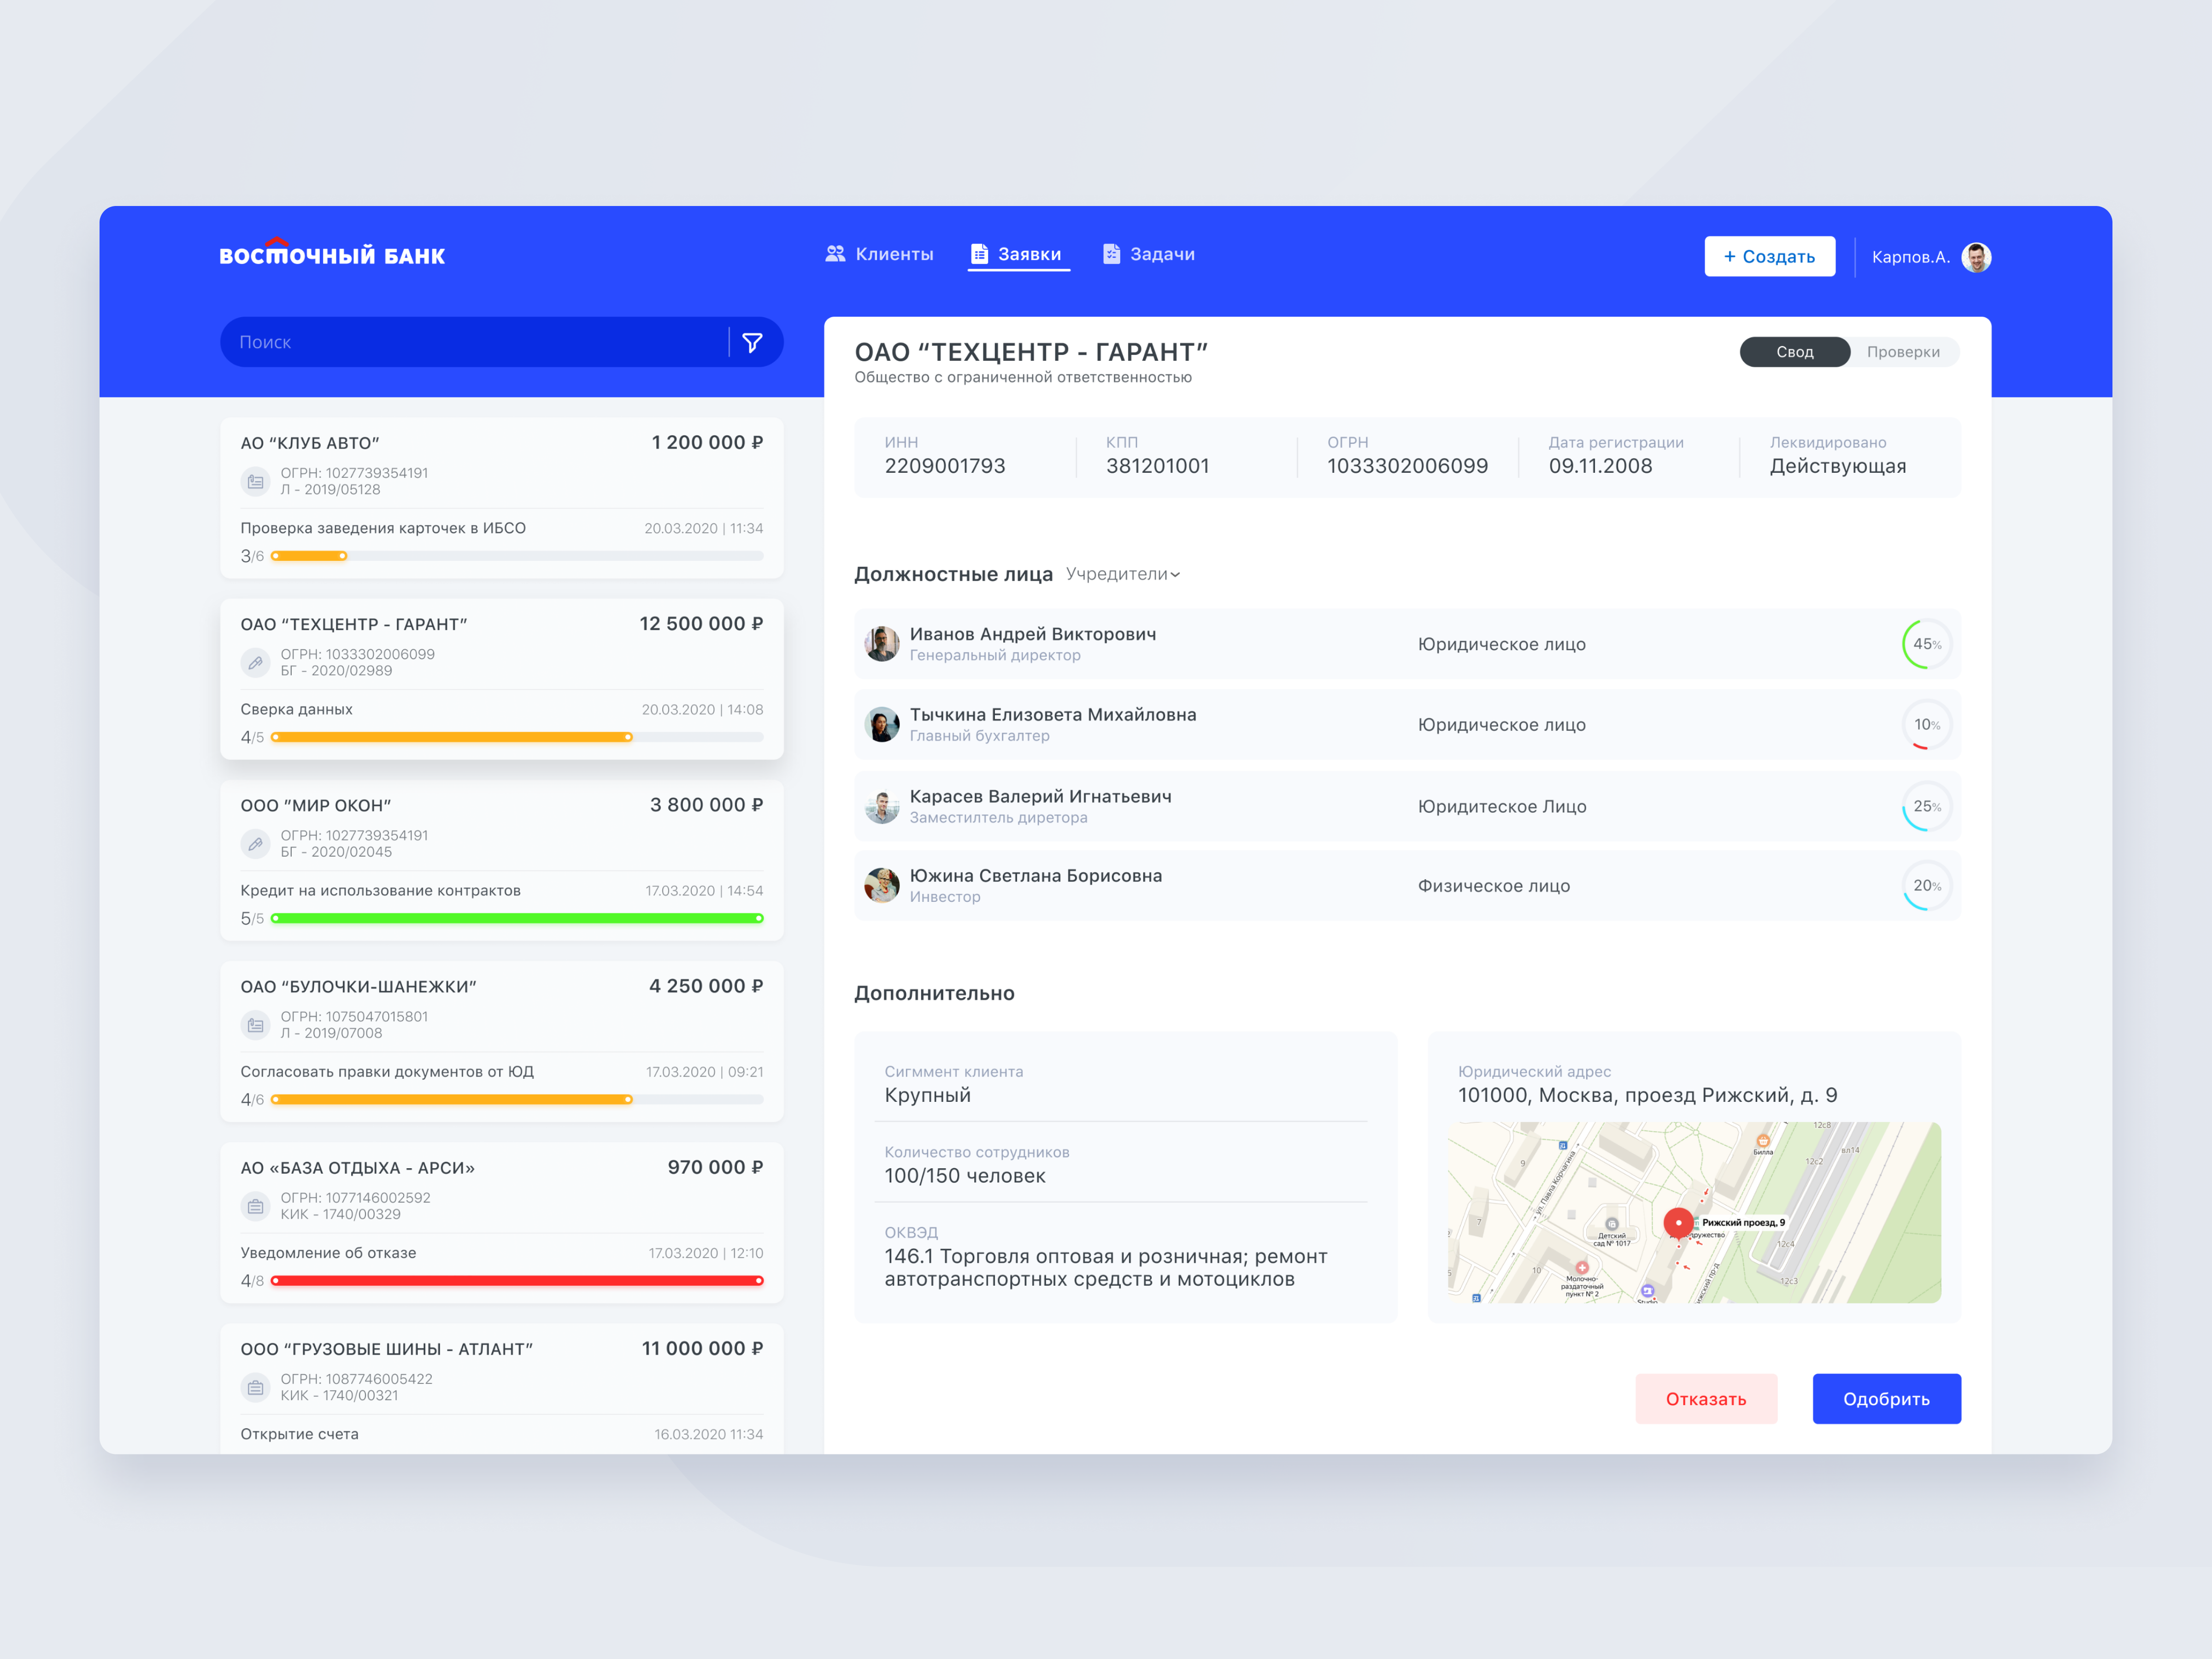Select ООО "ГРУЗОВЫЕ ШИНЫ - АТЛАНТ" application title
The image size is (2212, 1659).
point(386,1349)
